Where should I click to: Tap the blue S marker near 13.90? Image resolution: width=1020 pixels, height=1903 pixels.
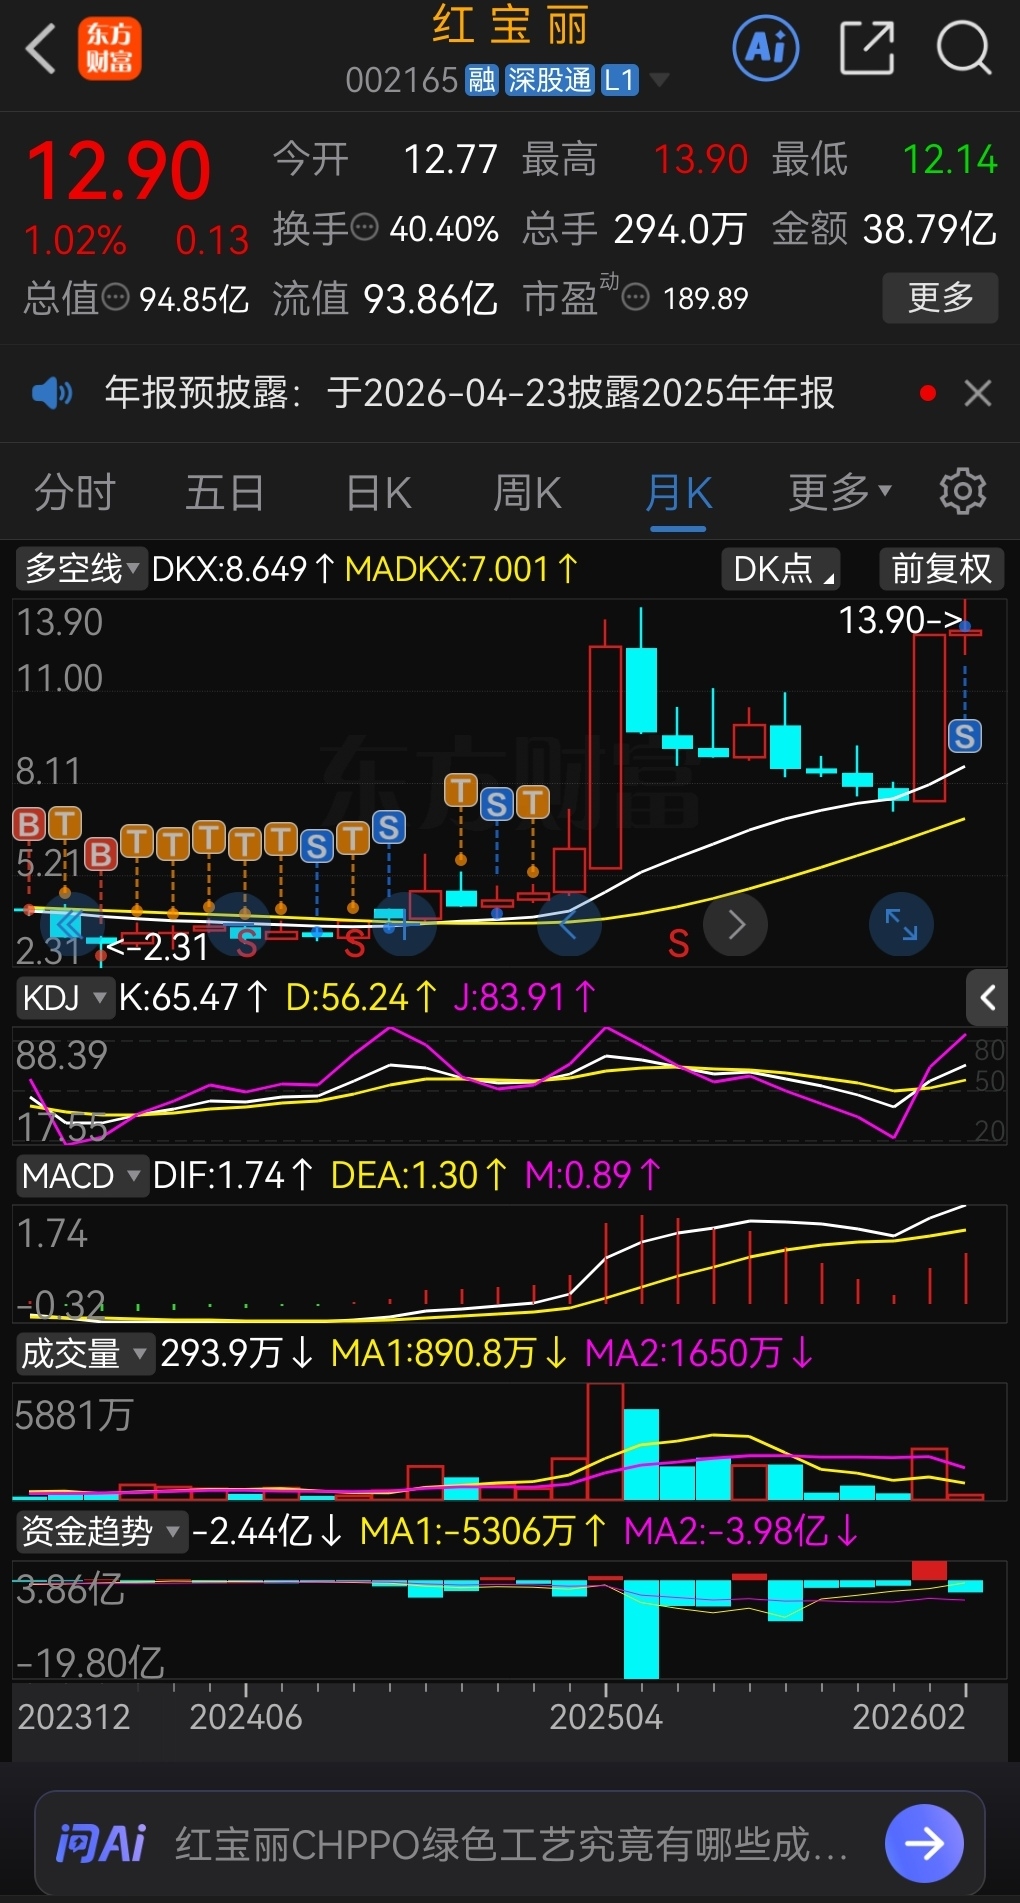[x=965, y=736]
